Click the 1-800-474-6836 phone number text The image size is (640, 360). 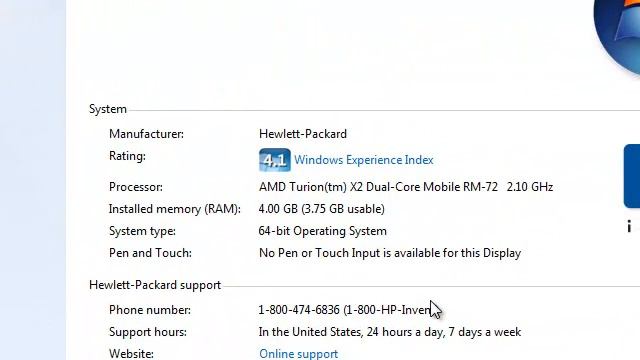(299, 310)
